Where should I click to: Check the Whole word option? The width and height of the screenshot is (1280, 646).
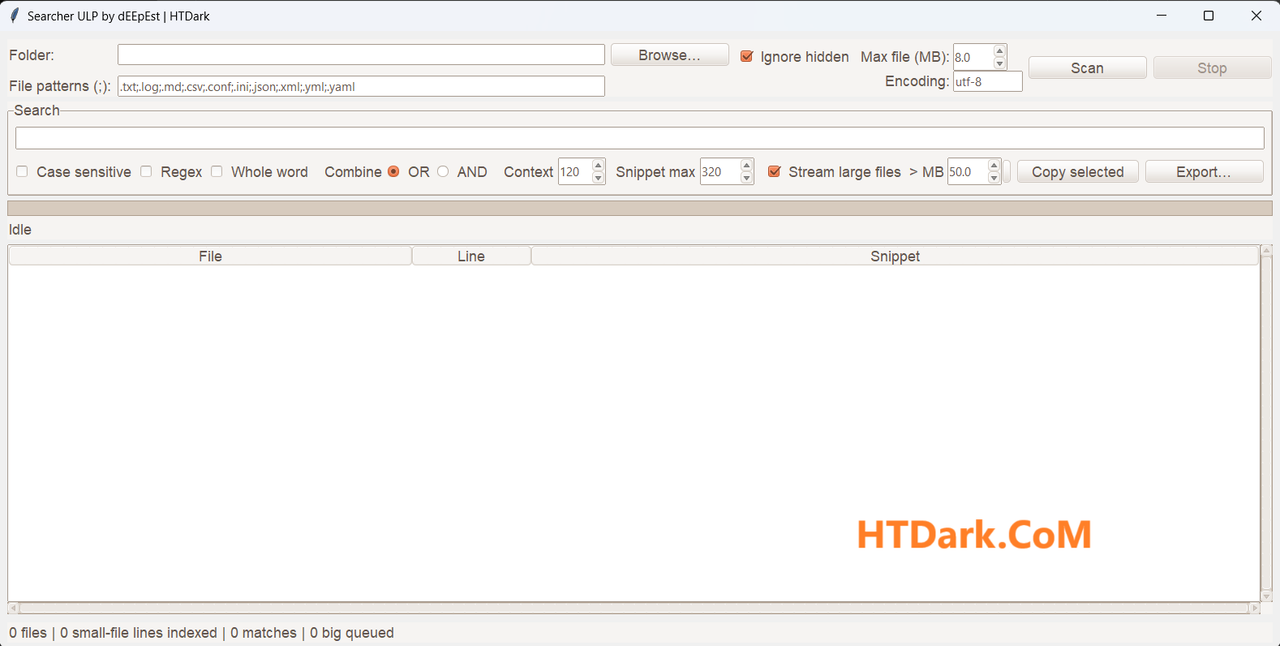tap(216, 172)
